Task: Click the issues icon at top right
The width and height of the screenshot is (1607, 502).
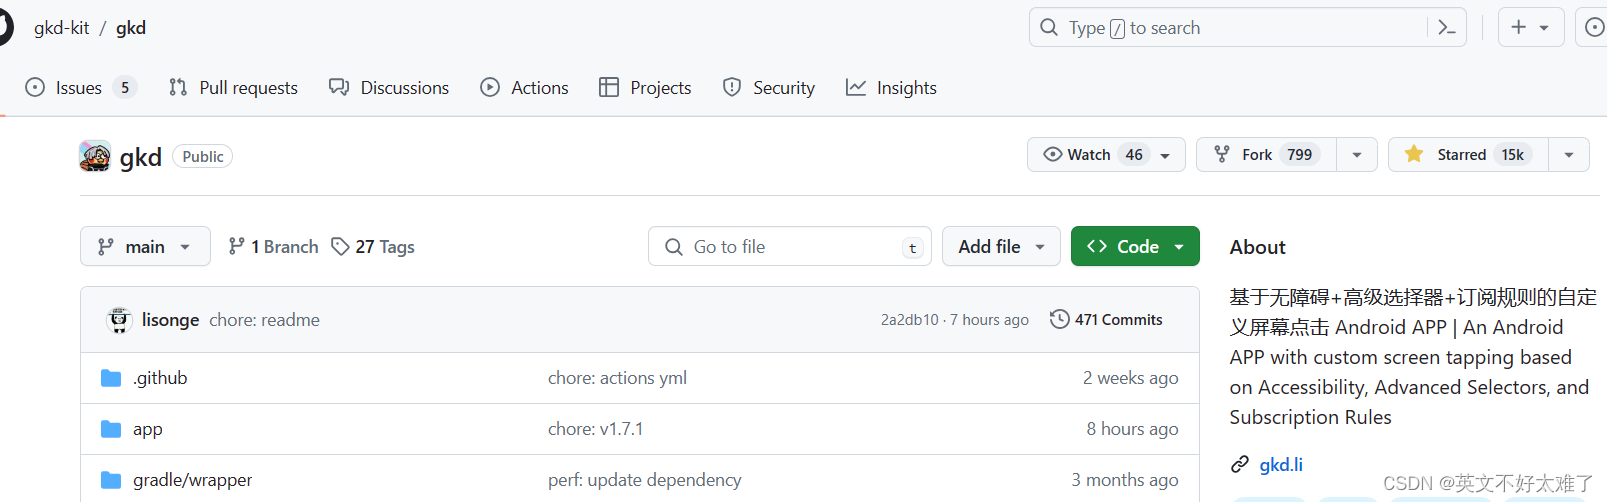Action: click(1594, 28)
